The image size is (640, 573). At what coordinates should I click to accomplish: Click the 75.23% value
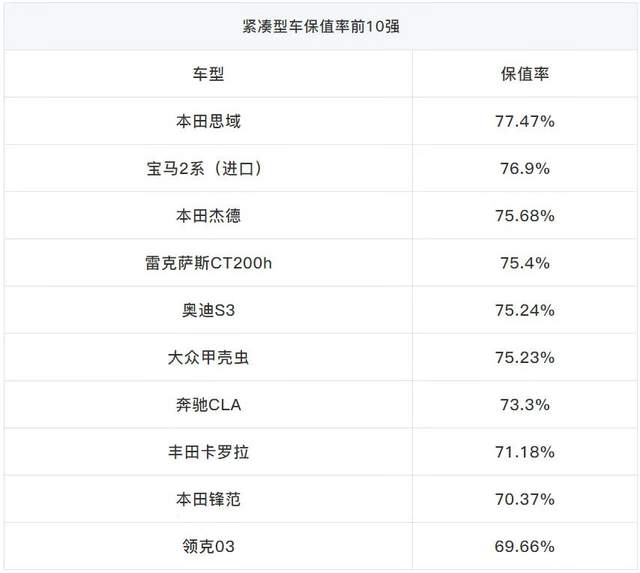coord(525,358)
